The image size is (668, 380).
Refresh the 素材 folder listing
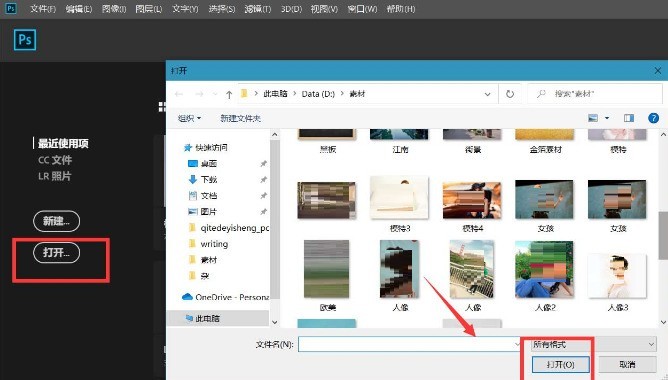pyautogui.click(x=510, y=94)
